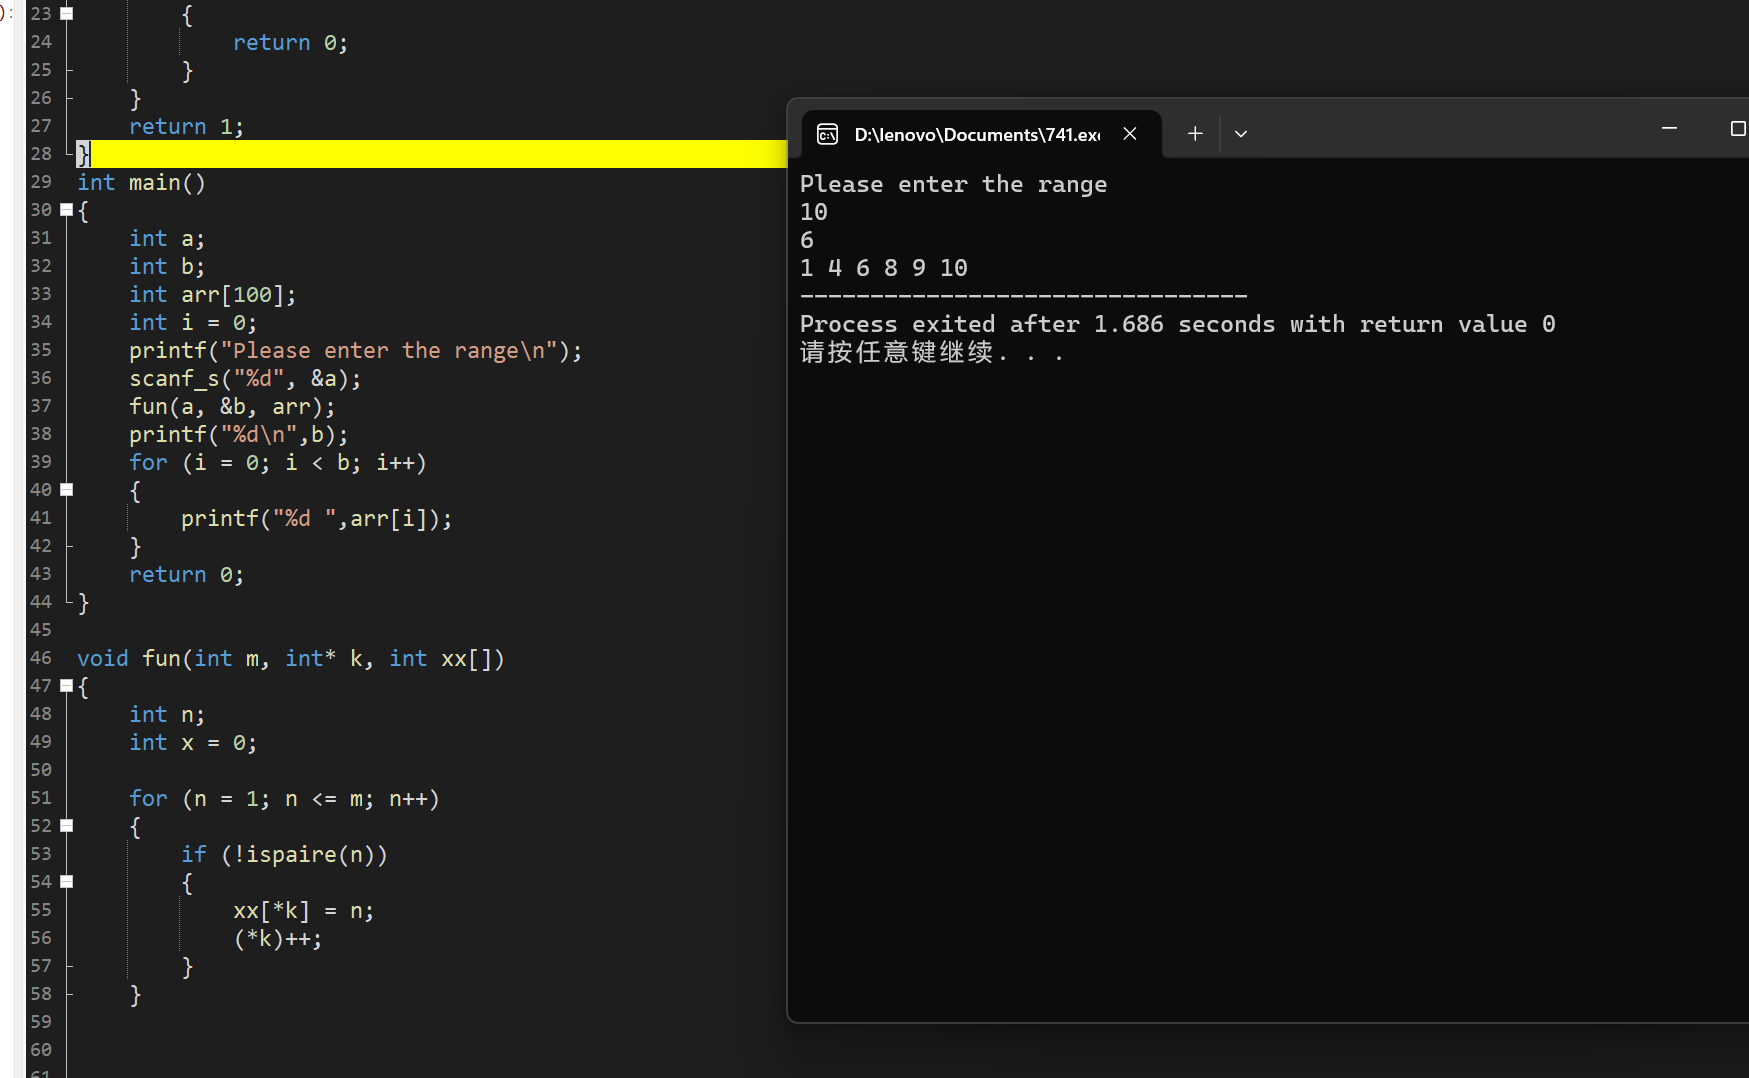This screenshot has width=1749, height=1078.
Task: Open the terminal profiles dropdown chevron
Action: click(x=1240, y=134)
